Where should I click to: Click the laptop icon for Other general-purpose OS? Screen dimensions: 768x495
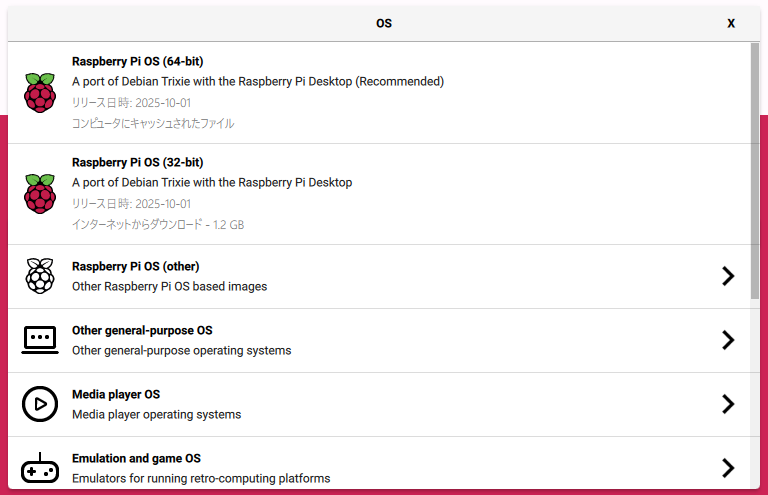[40, 340]
